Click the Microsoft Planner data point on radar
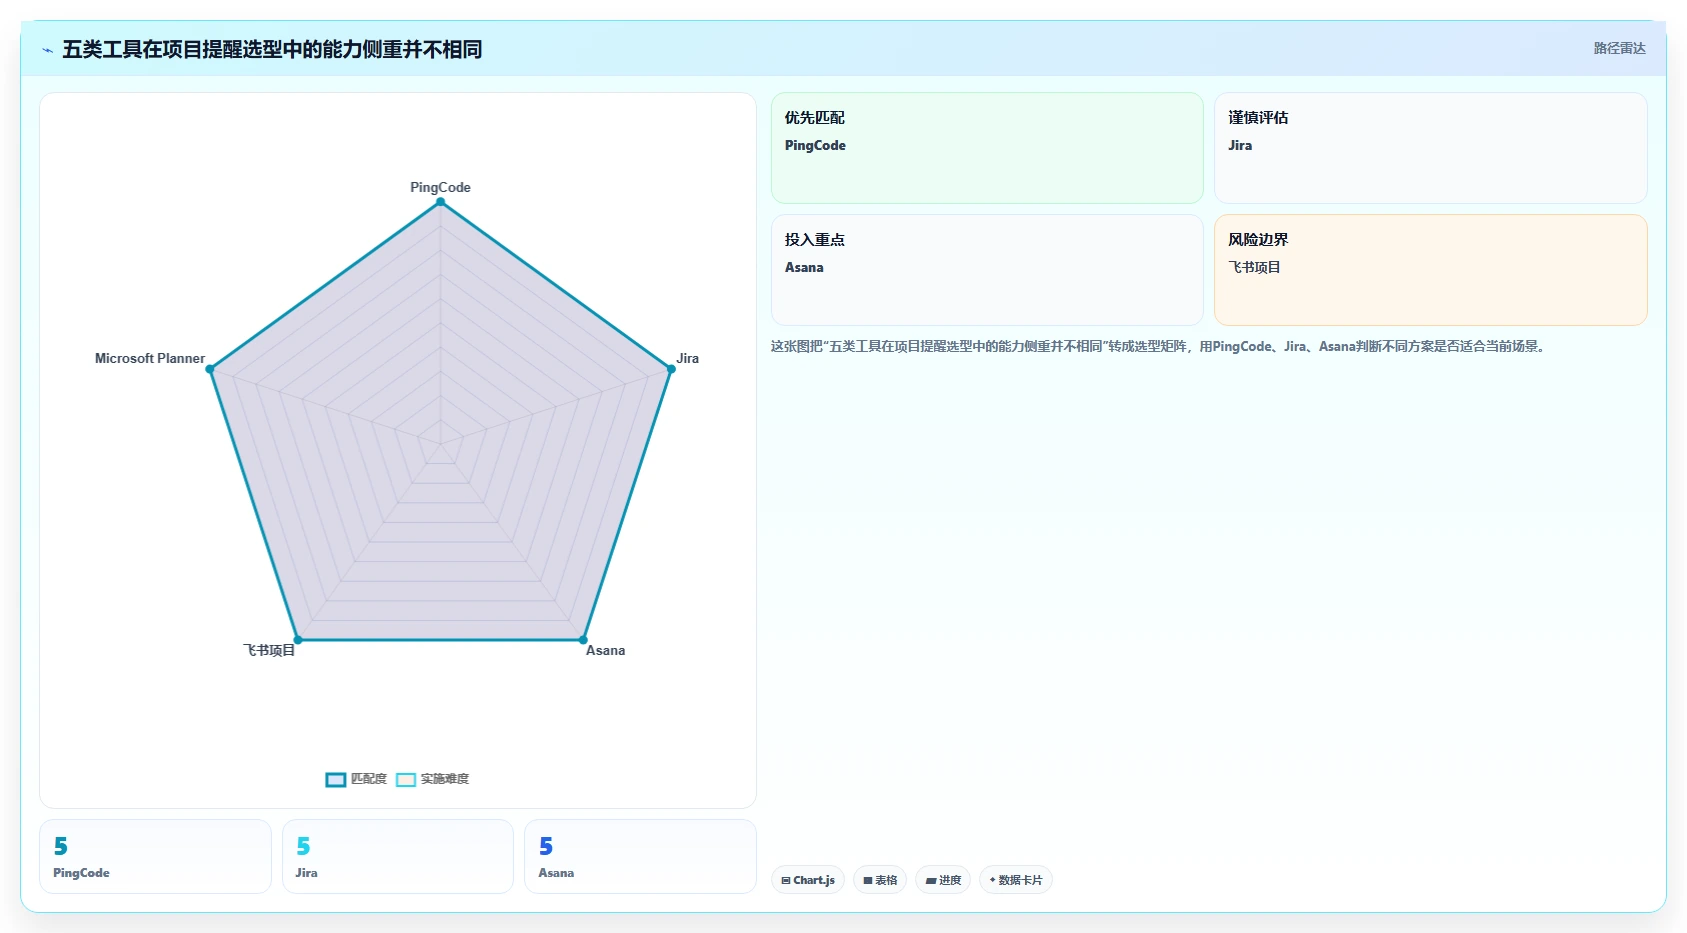 pos(210,369)
